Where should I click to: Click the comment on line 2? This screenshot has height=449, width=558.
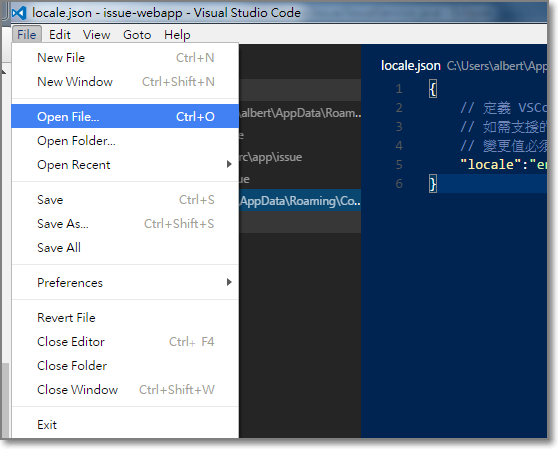pyautogui.click(x=504, y=107)
